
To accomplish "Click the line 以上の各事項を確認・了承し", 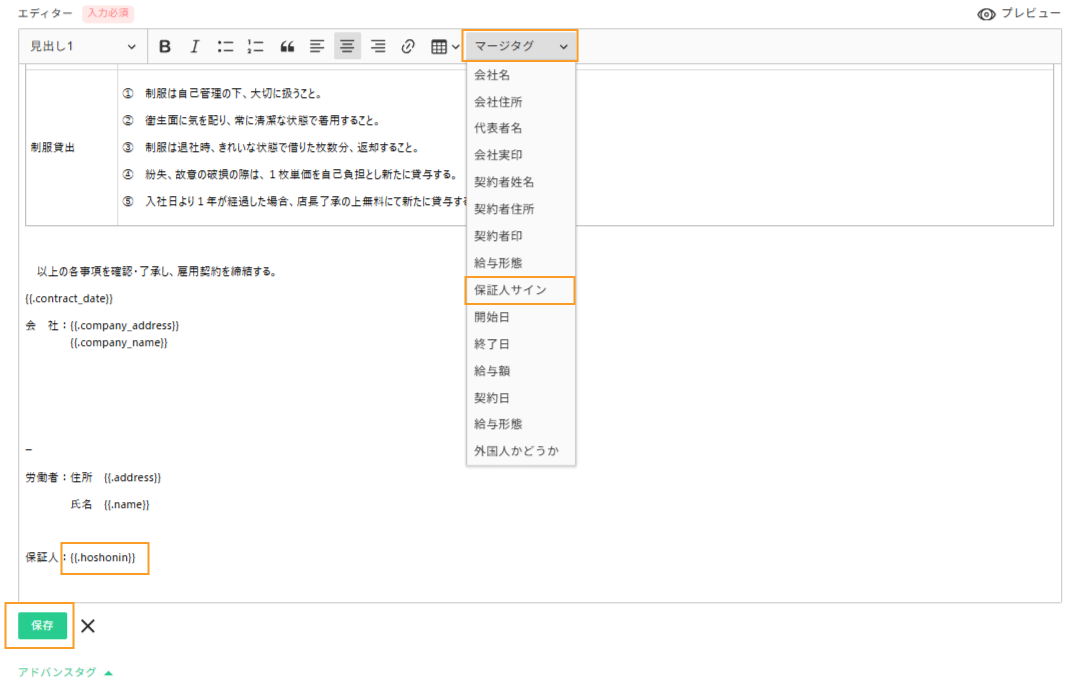I will click(157, 271).
